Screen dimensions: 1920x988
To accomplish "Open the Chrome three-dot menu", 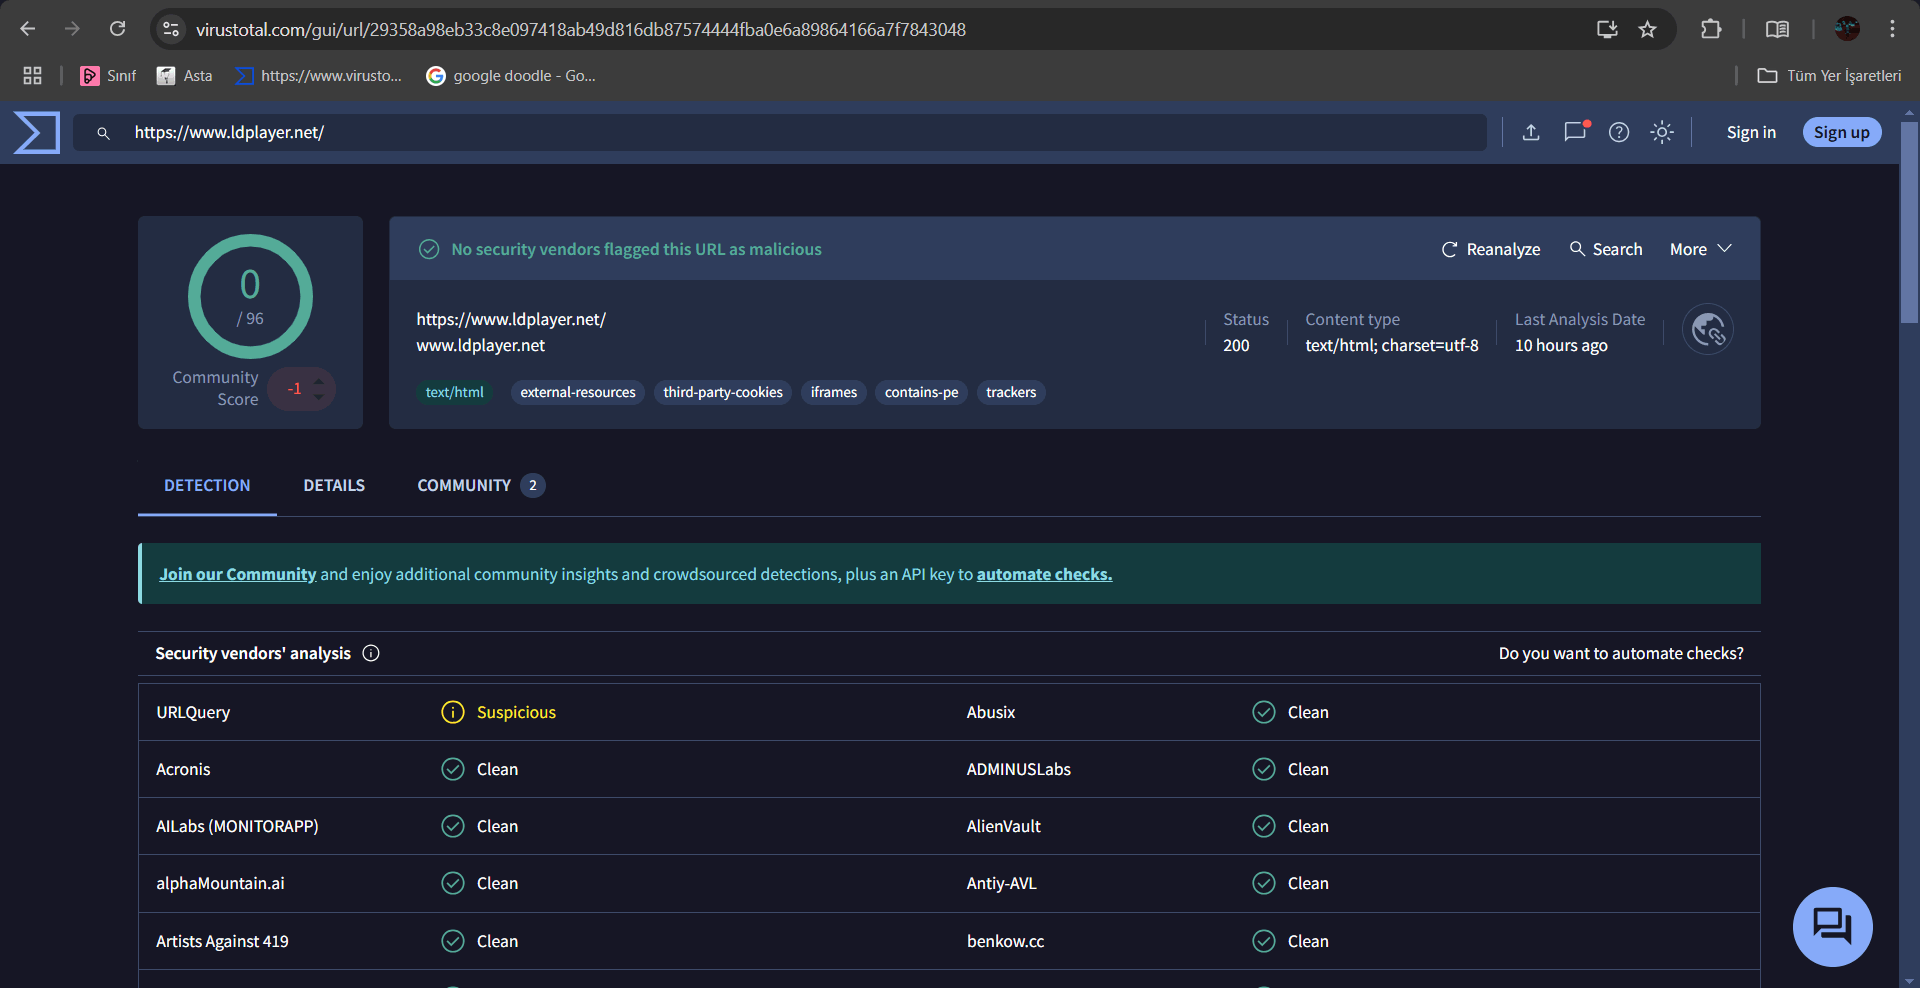I will coord(1892,29).
